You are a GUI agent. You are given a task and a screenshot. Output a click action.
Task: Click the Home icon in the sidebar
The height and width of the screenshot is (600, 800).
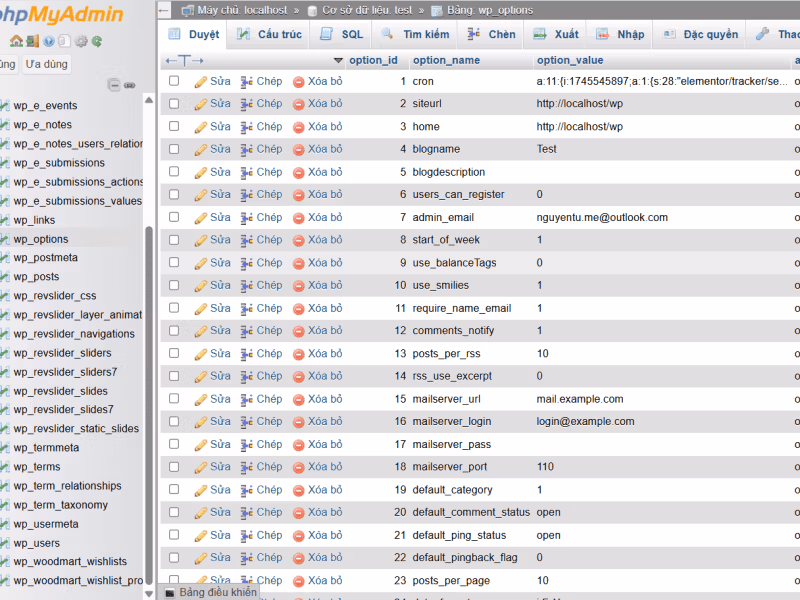pyautogui.click(x=16, y=41)
